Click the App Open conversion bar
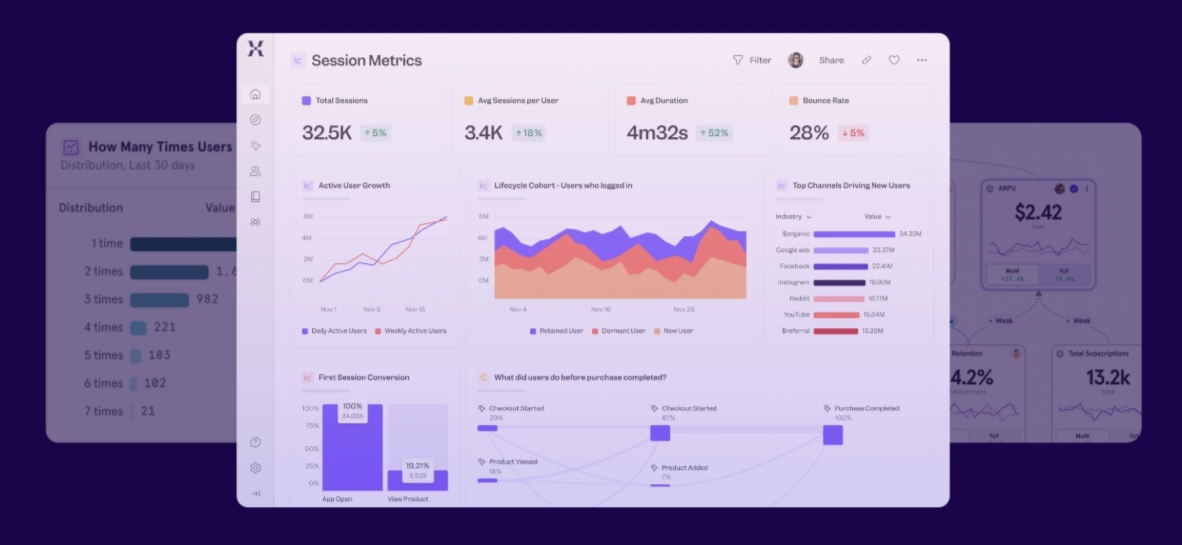This screenshot has width=1182, height=545. (353, 448)
